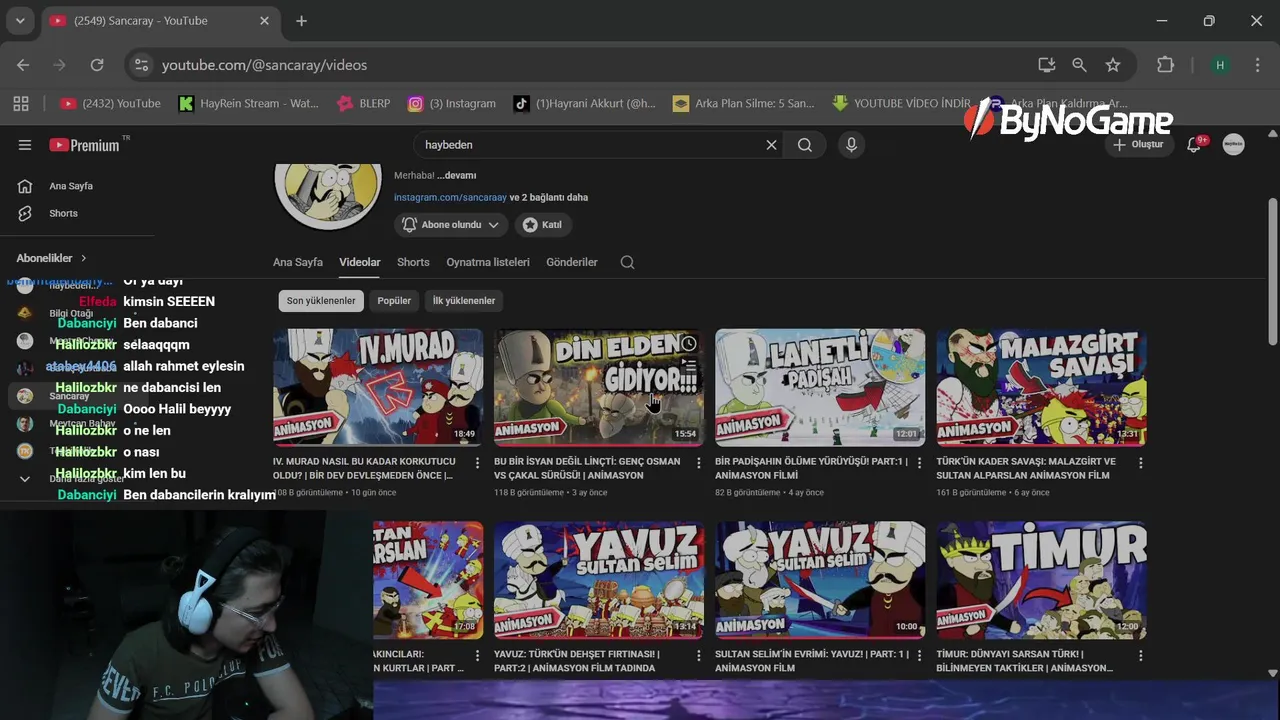Open the bookmarks apps grid icon

tap(21, 103)
